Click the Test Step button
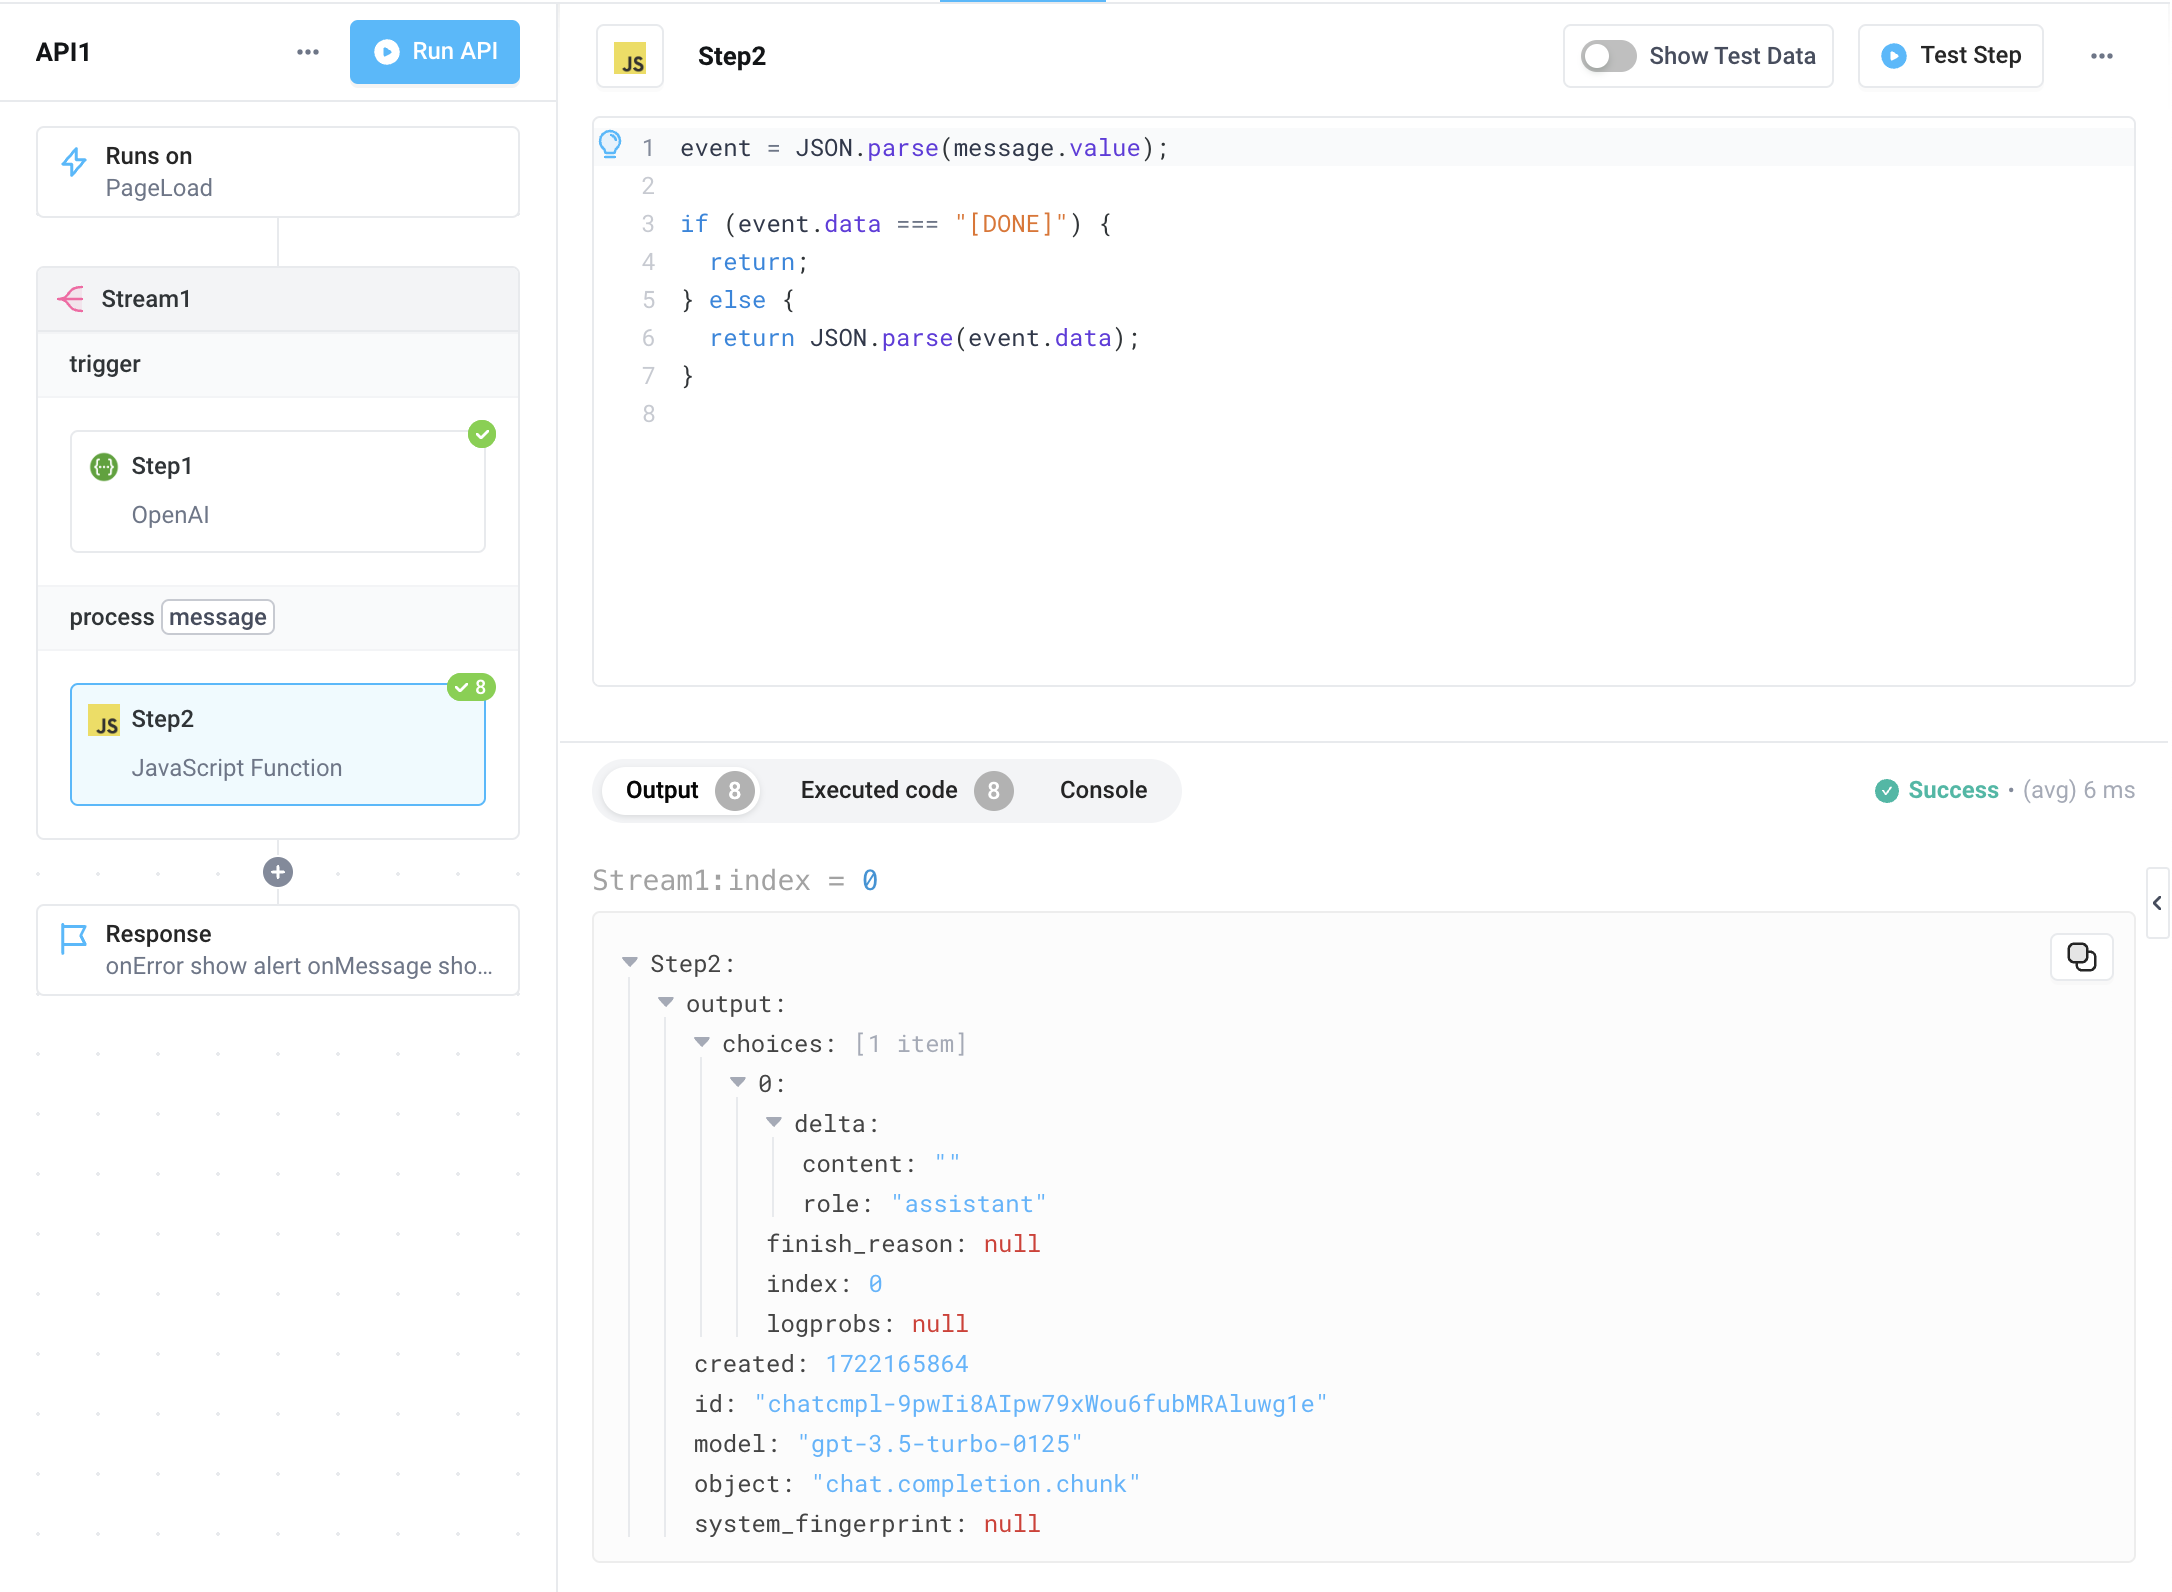This screenshot has width=2172, height=1592. click(1949, 56)
